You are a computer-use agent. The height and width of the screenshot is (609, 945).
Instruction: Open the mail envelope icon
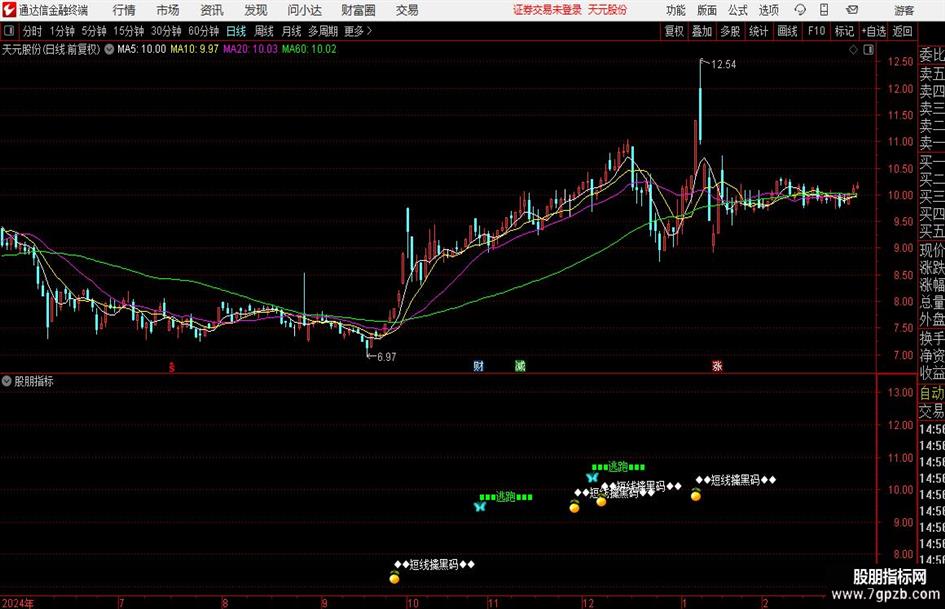click(852, 10)
